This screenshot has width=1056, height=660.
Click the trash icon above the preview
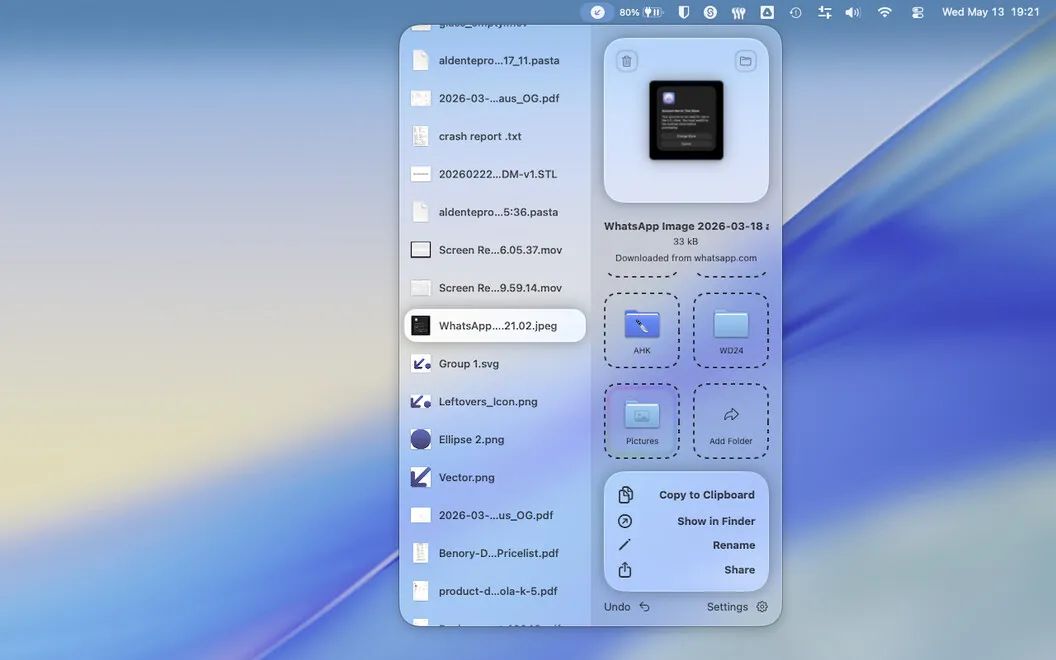coord(626,61)
